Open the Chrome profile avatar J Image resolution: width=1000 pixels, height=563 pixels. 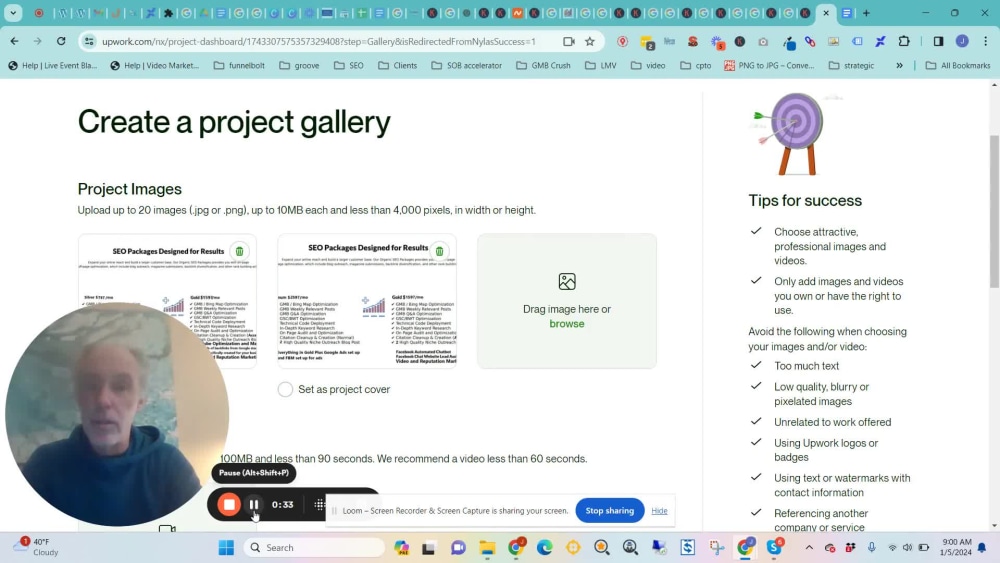point(962,41)
